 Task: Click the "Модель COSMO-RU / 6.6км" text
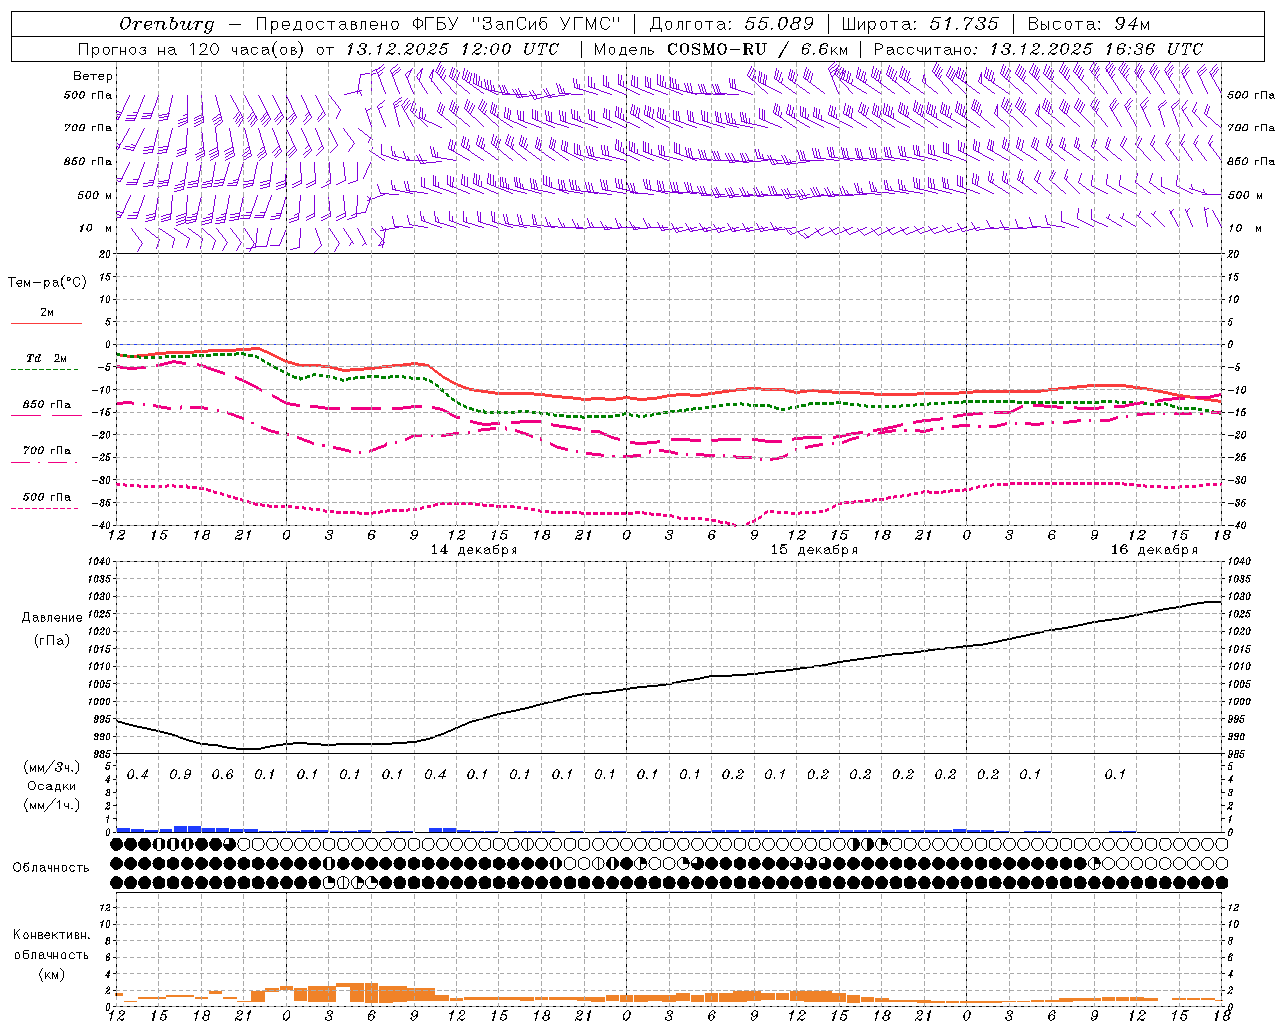(721, 49)
